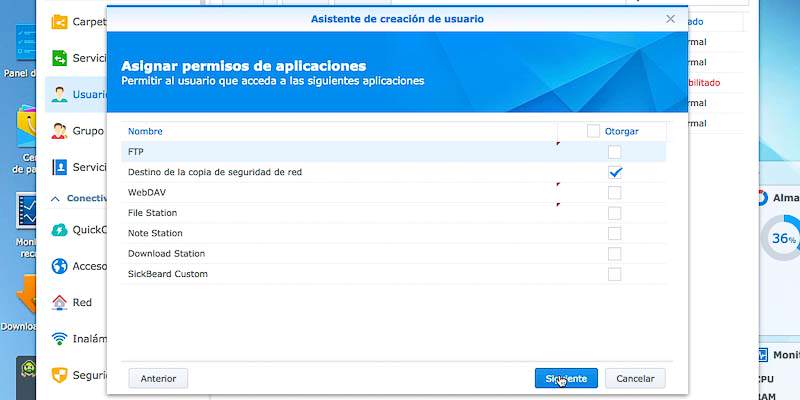Open the file services icon in sidebar

pyautogui.click(x=59, y=58)
